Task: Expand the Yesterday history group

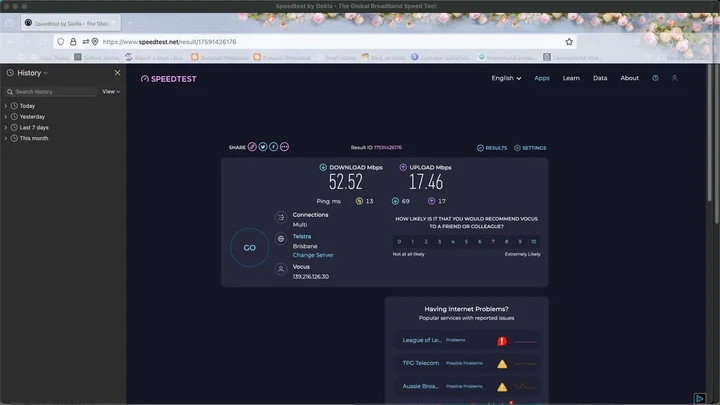Action: (x=31, y=116)
